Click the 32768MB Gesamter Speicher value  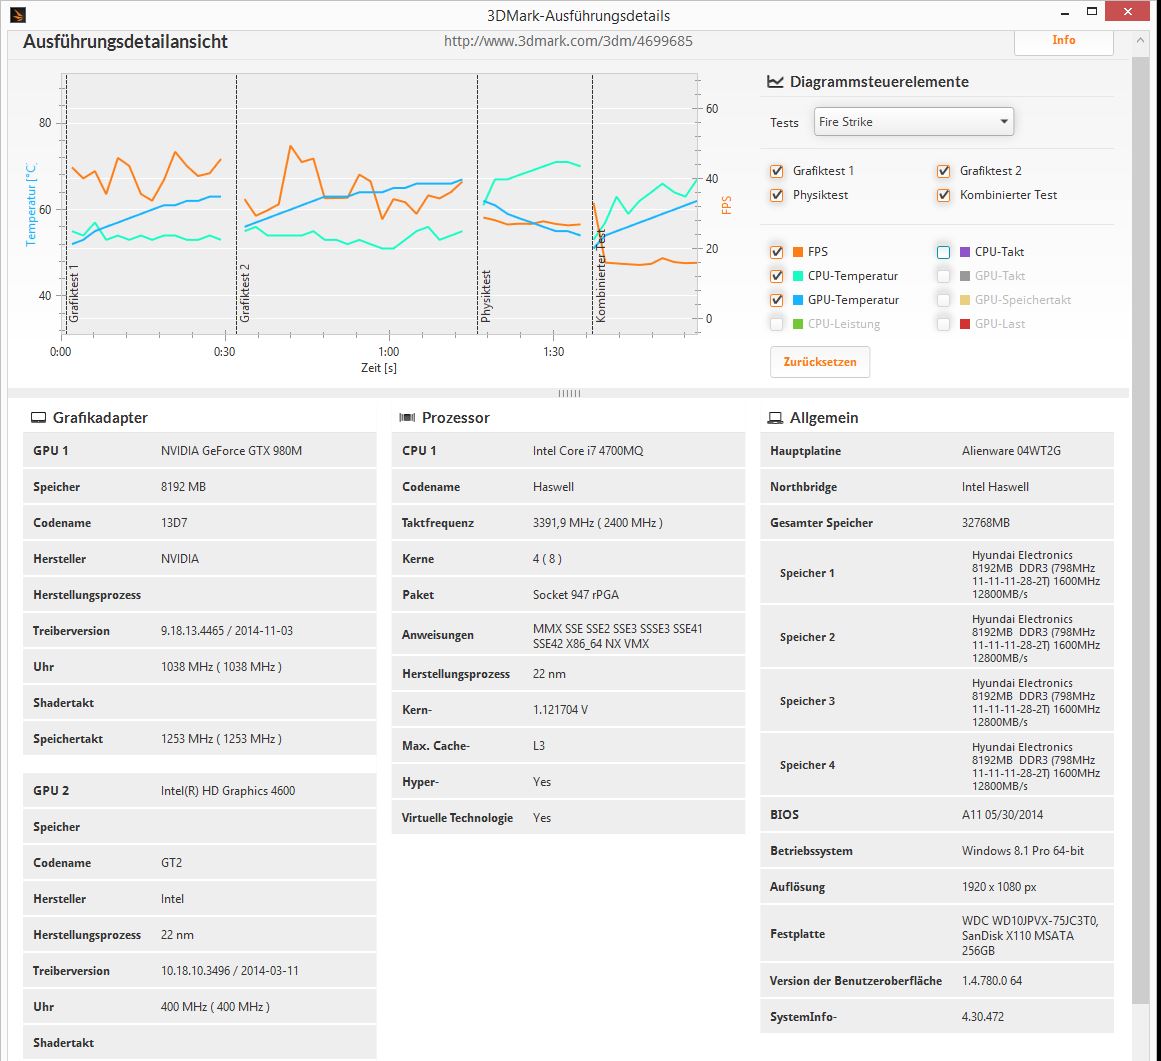(x=986, y=523)
